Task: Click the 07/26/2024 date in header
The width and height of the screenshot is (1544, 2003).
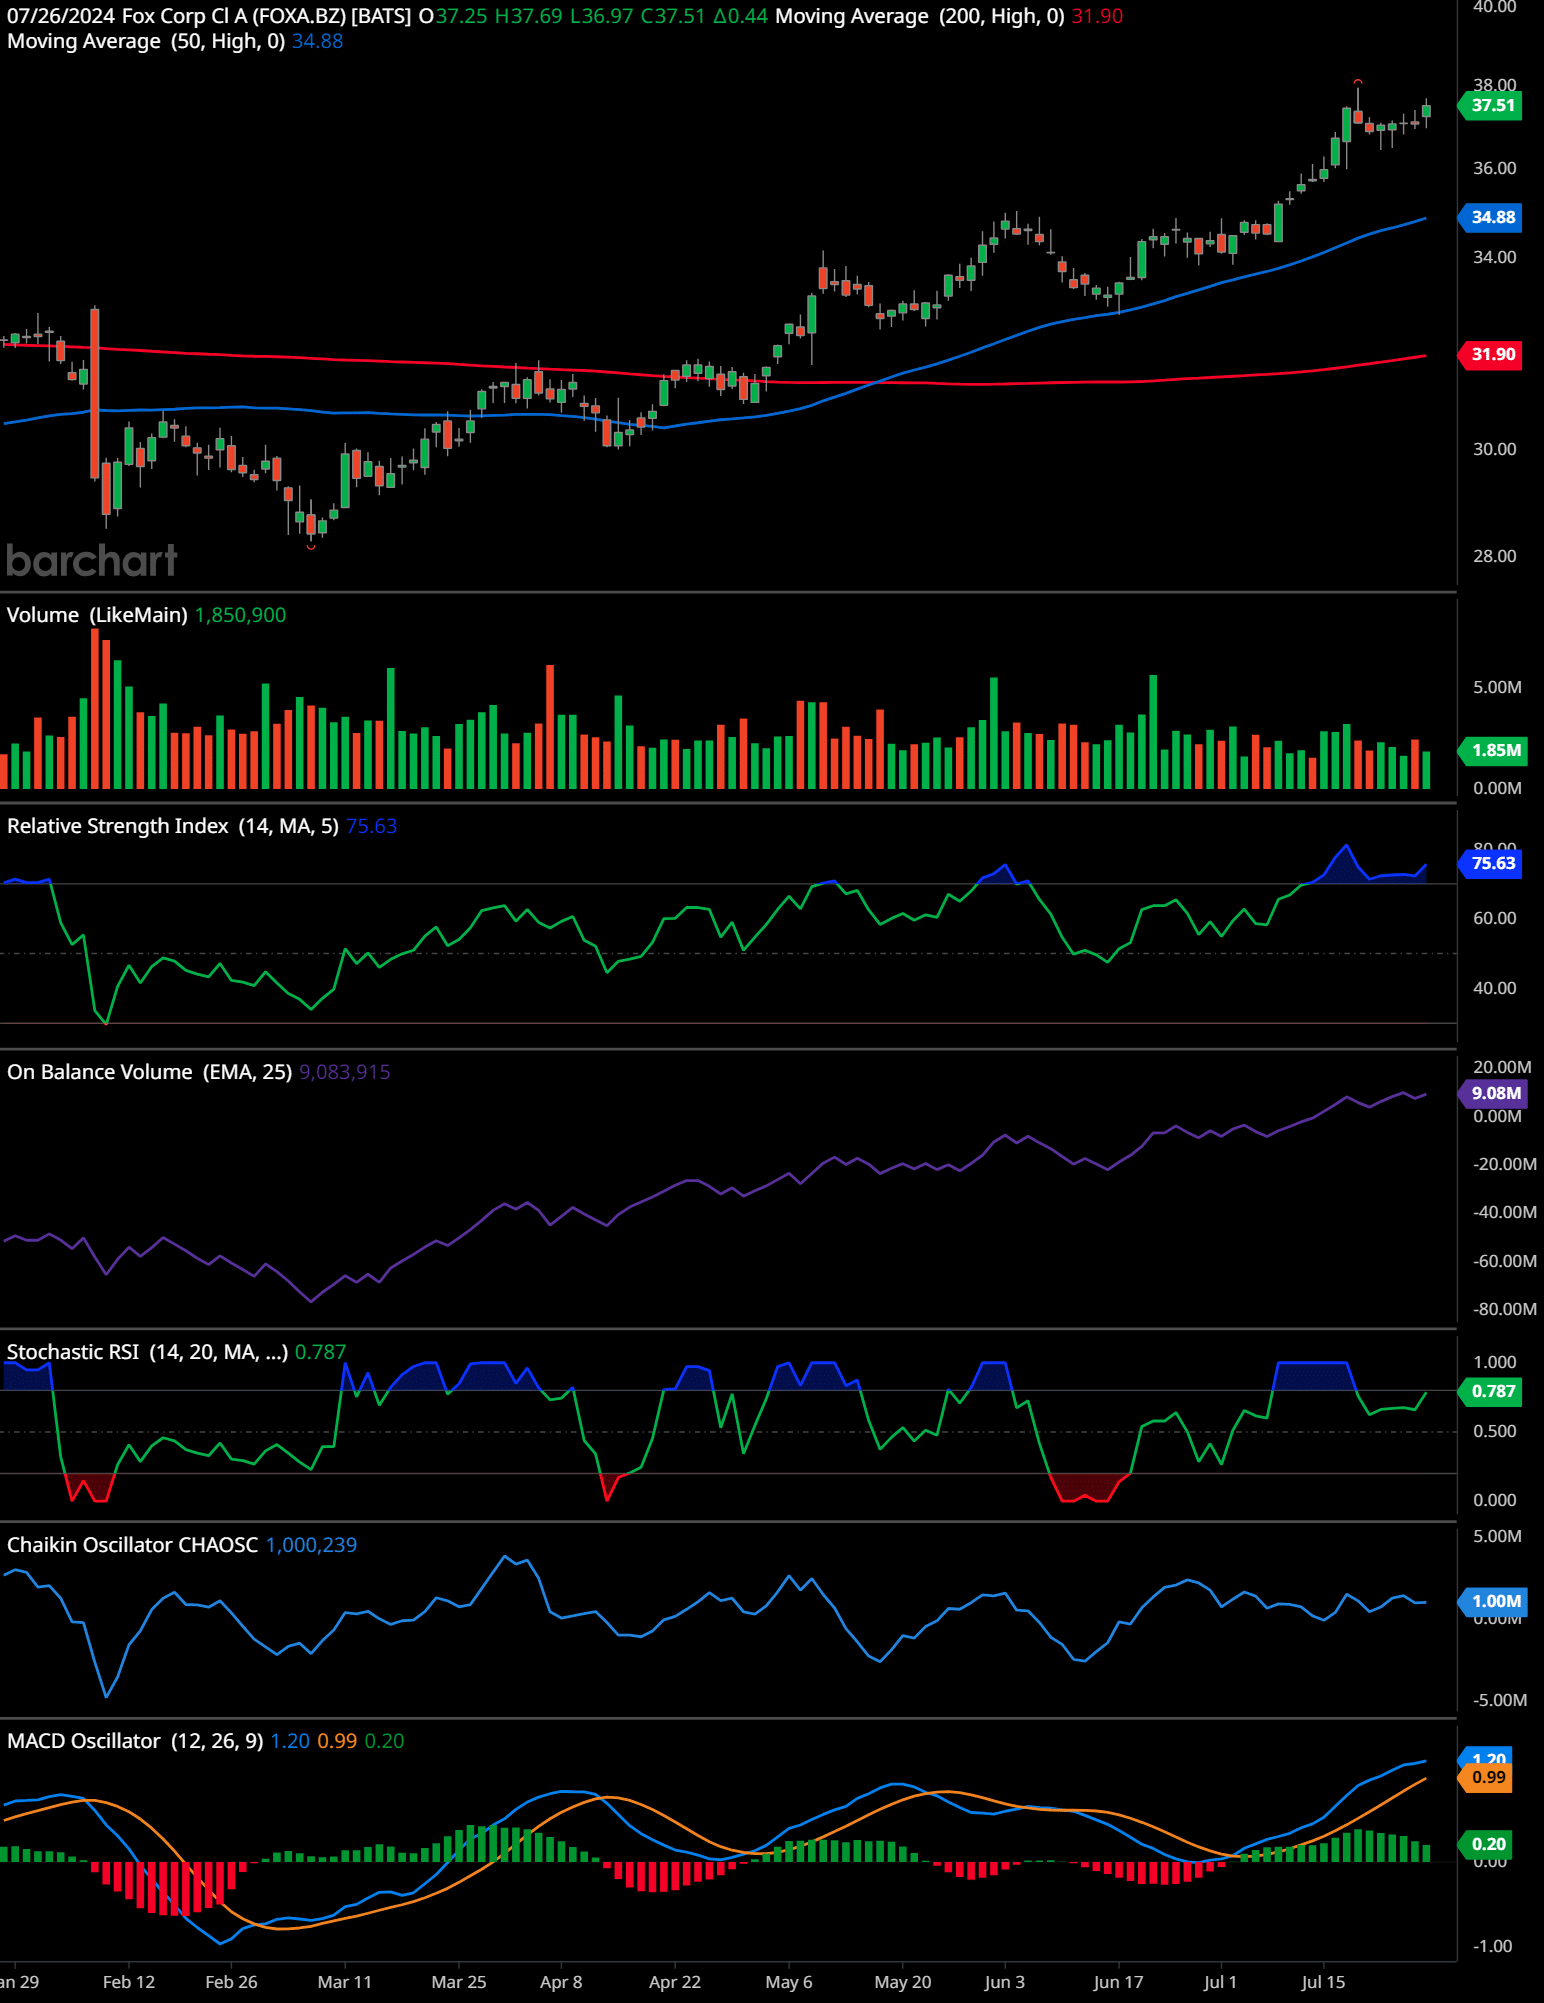Action: tap(60, 16)
